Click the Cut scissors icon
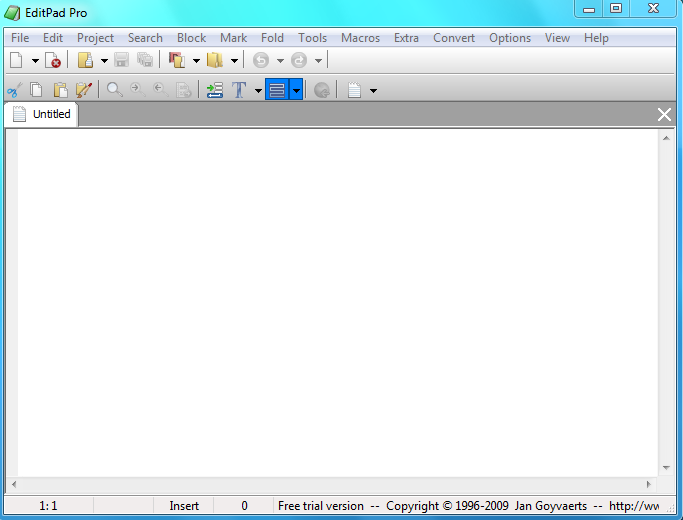The width and height of the screenshot is (683, 520). tap(14, 90)
